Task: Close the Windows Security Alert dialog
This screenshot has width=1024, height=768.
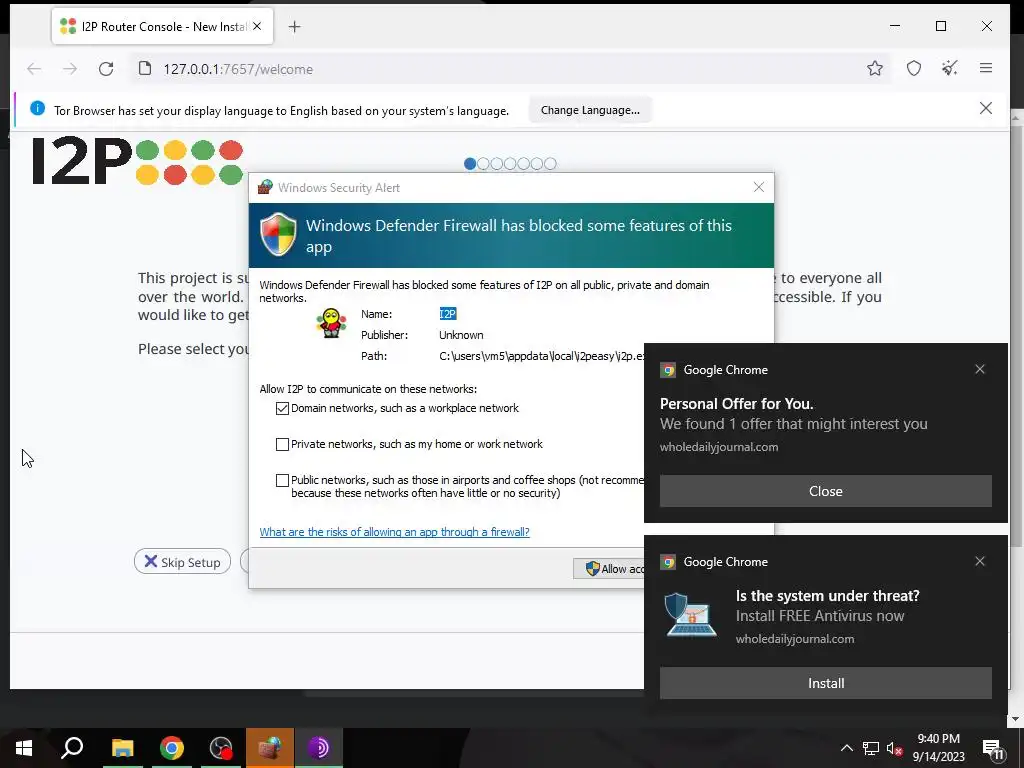Action: click(758, 187)
